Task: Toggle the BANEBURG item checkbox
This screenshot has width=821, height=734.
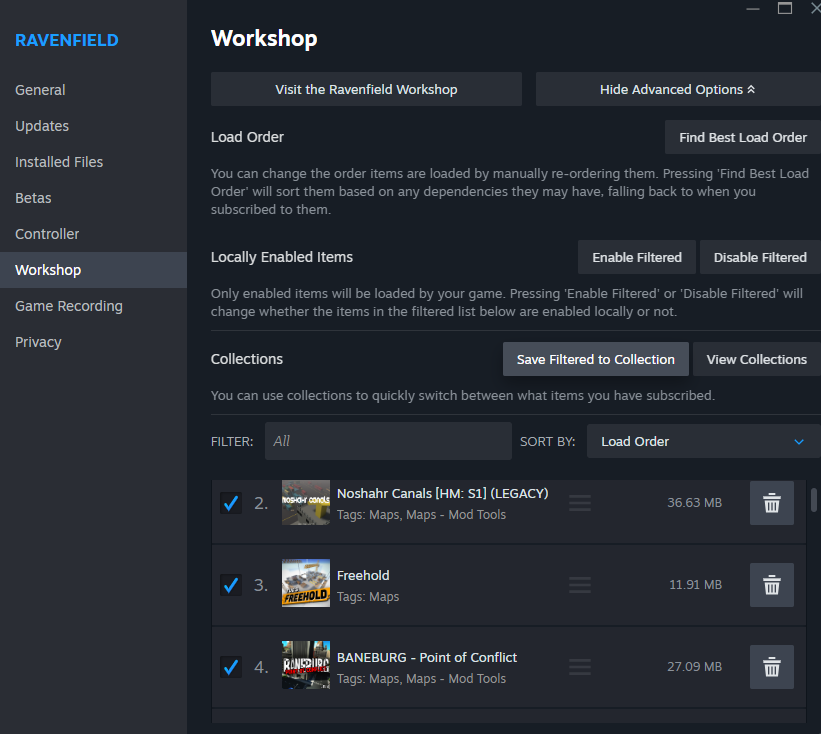Action: coord(230,667)
